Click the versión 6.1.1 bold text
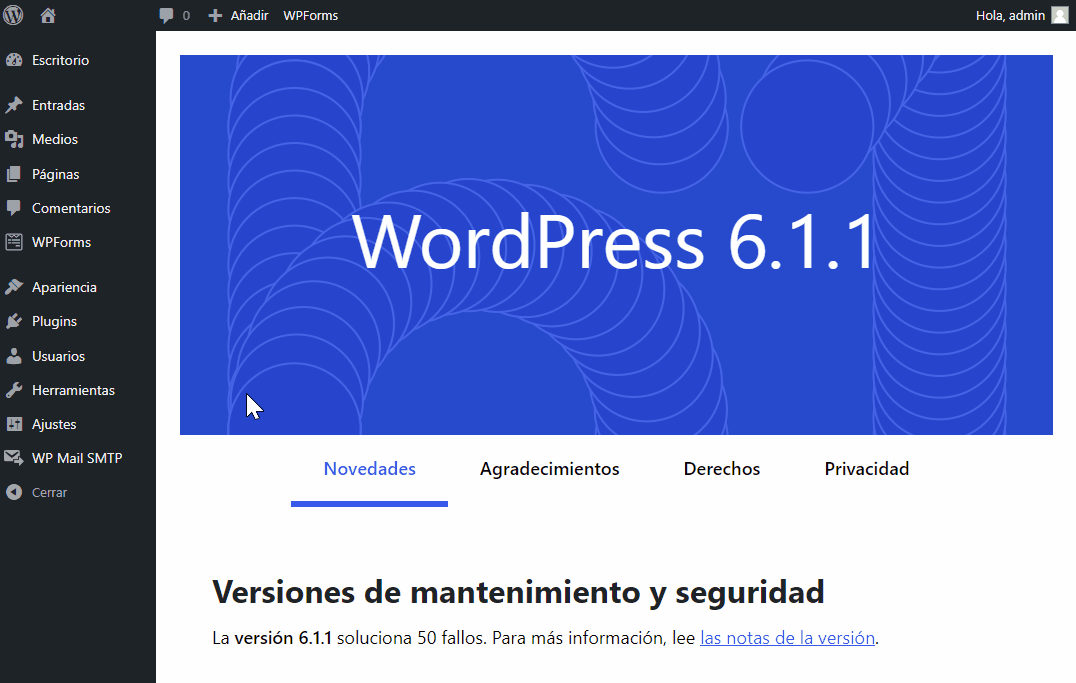Image resolution: width=1076 pixels, height=683 pixels. [x=283, y=638]
